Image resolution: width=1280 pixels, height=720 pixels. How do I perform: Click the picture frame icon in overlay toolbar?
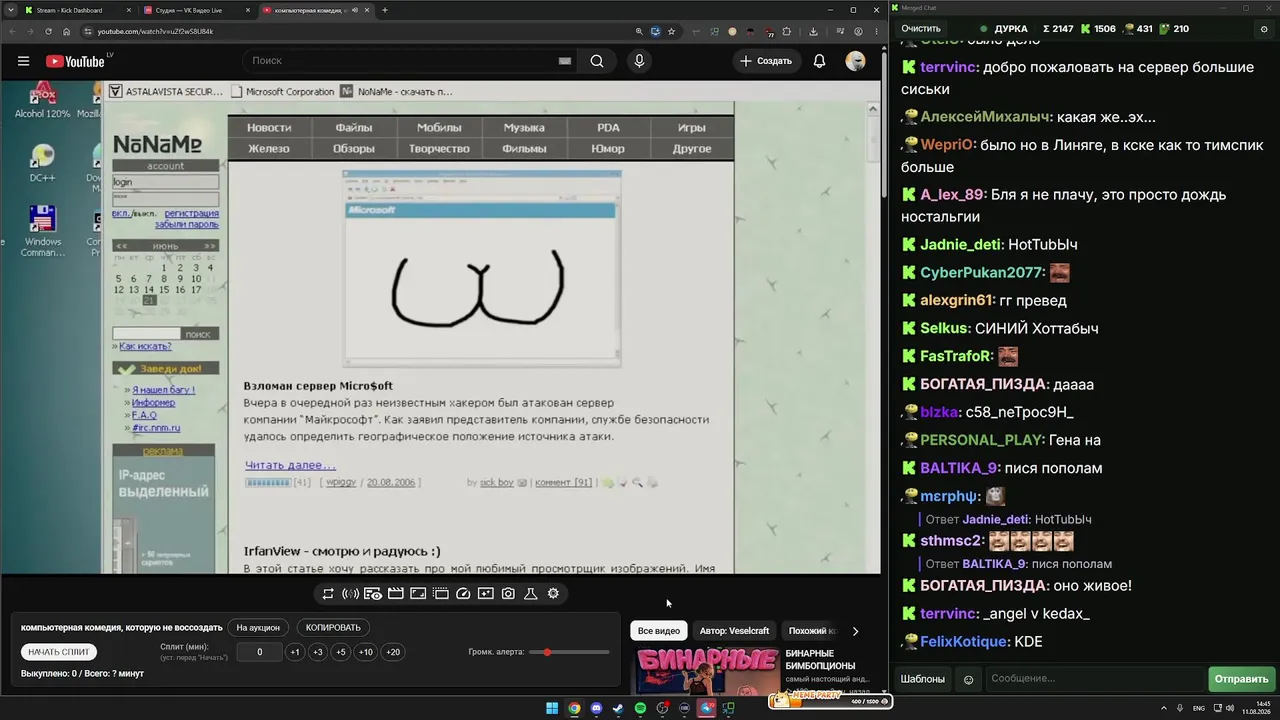click(418, 594)
